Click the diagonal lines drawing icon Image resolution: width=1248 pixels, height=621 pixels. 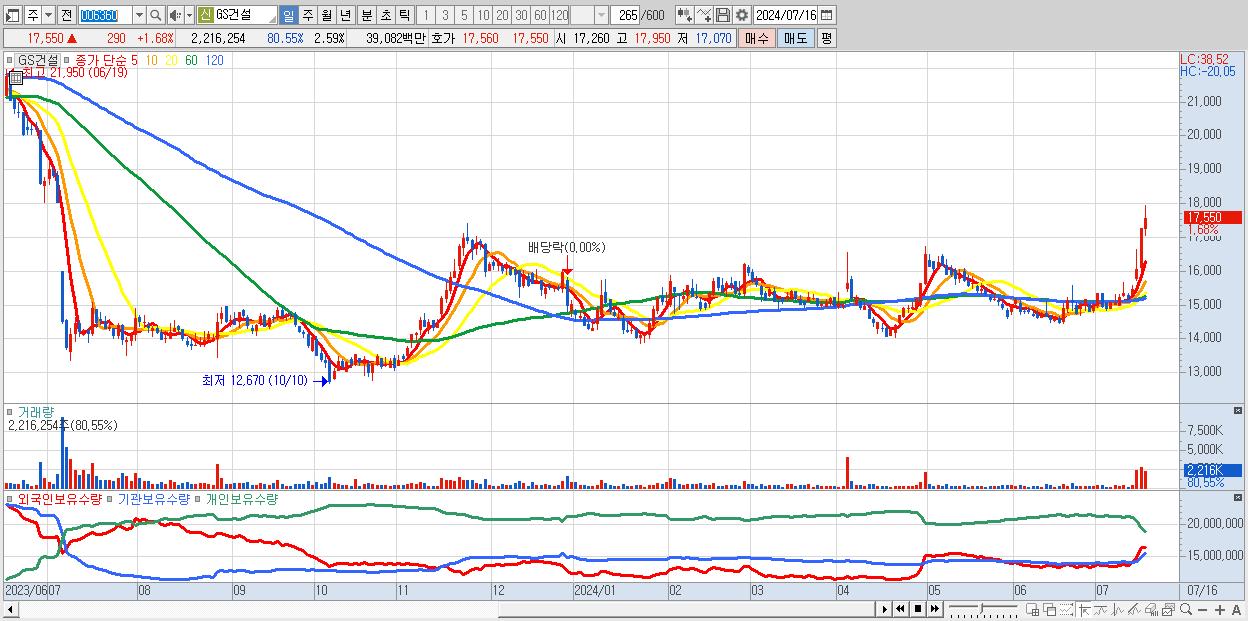(x=1134, y=609)
